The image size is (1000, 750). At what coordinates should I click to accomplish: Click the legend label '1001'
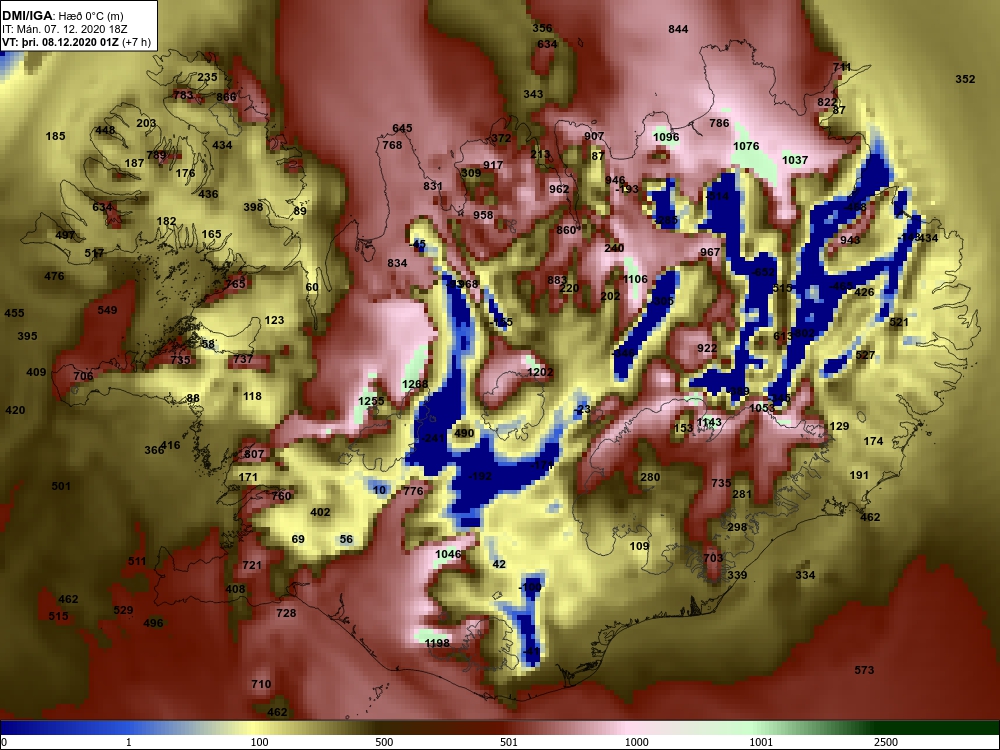coord(761,742)
